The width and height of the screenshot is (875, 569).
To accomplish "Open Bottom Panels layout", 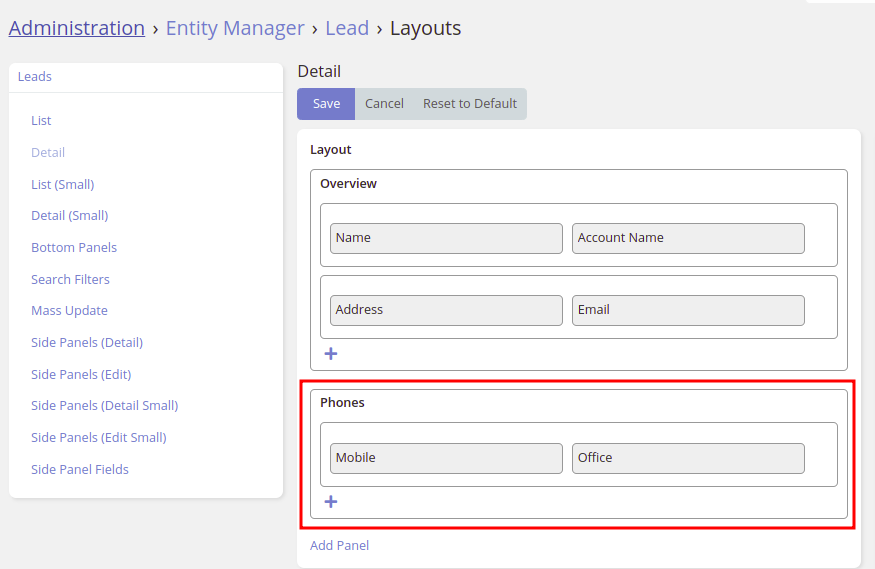I will click(x=74, y=248).
